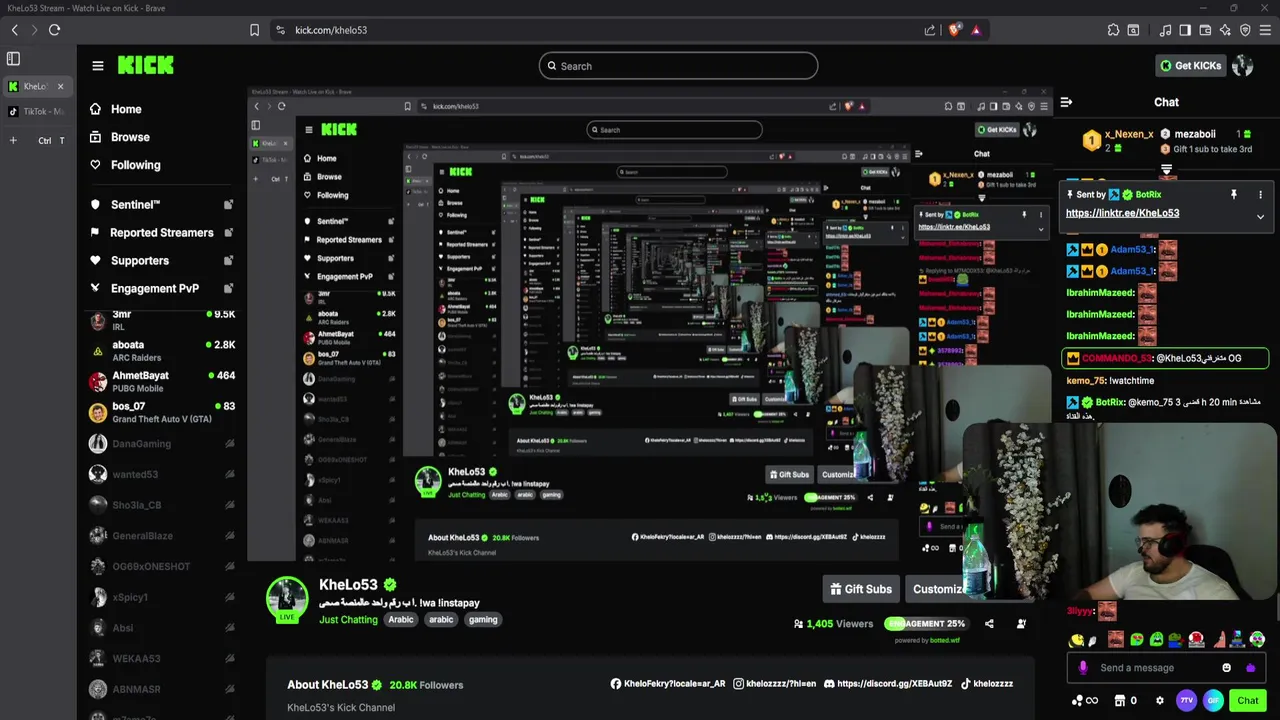Toggle the pin icon next to Engagement PvP
This screenshot has height=720, width=1280.
click(x=228, y=289)
